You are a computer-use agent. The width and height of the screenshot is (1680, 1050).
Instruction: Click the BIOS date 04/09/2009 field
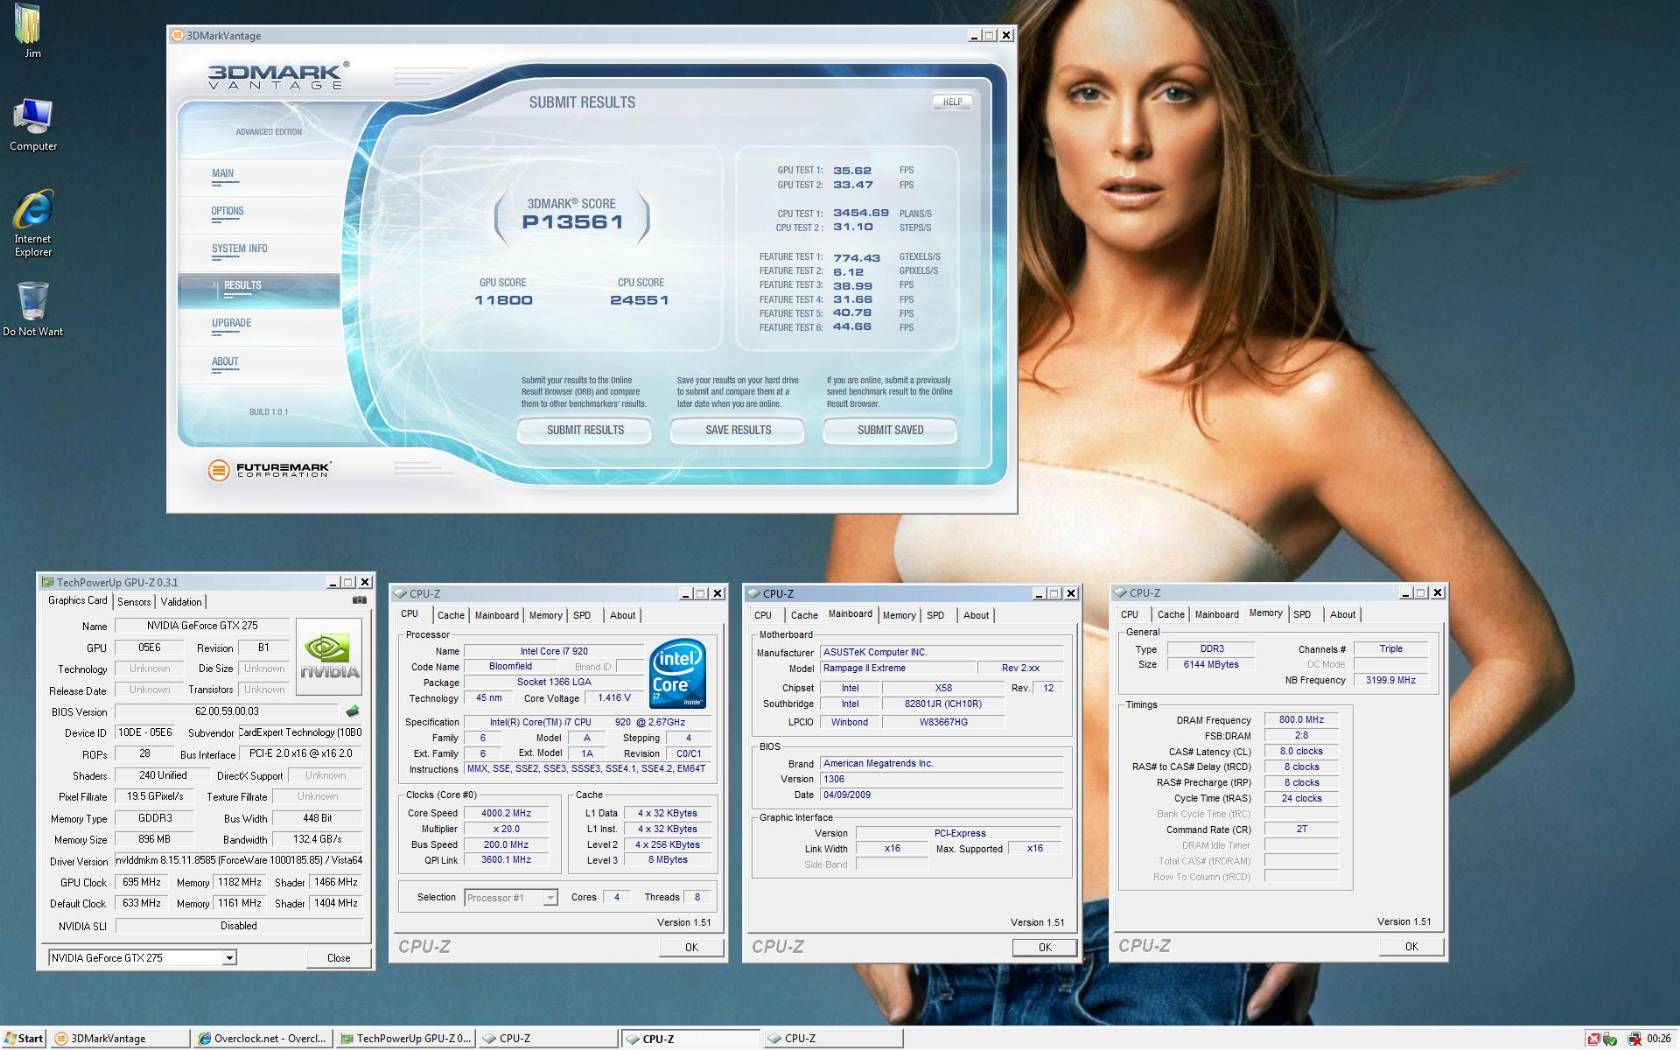(x=940, y=795)
